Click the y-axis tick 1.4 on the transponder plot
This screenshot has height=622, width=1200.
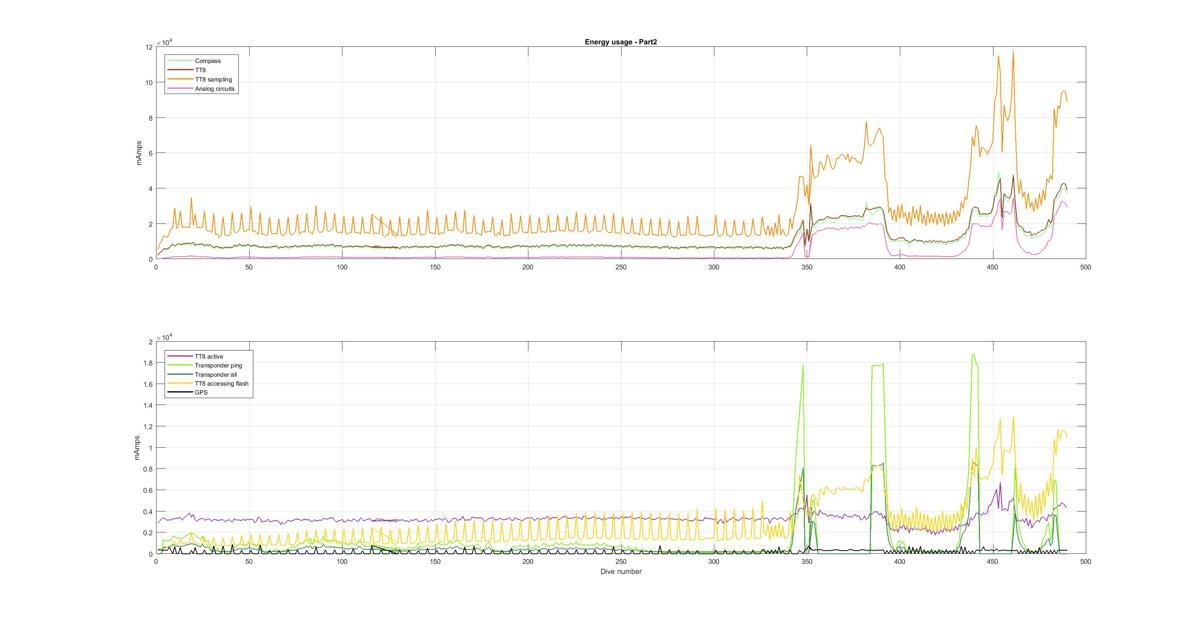147,405
